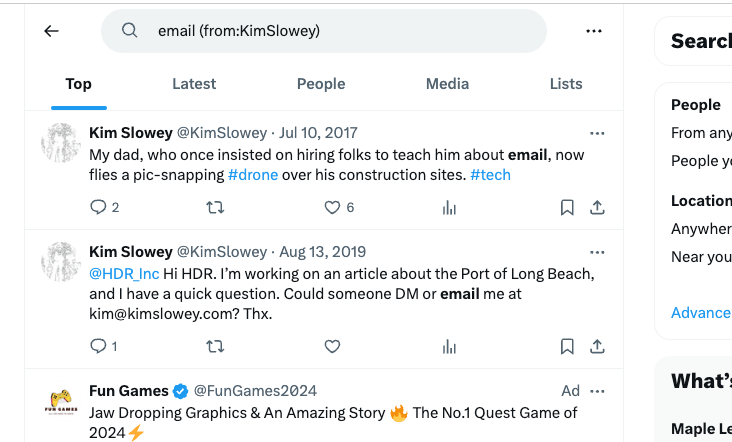Open the @HDR_Inc mention link
The width and height of the screenshot is (732, 442).
point(124,274)
